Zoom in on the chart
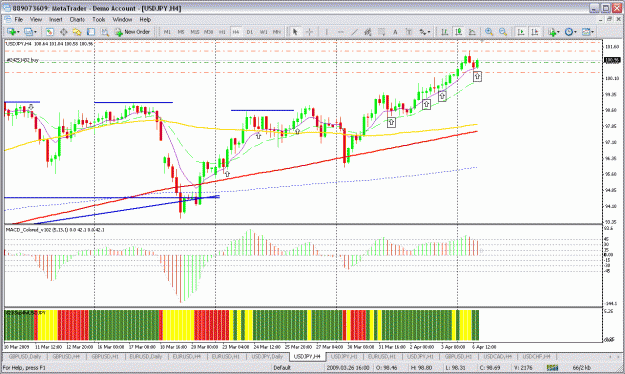The width and height of the screenshot is (625, 374). (489, 32)
